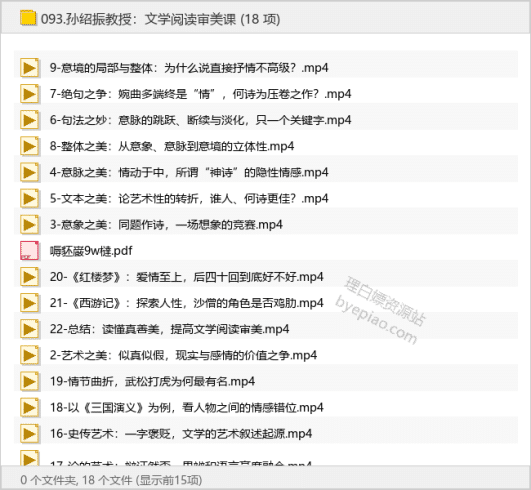Click video icon for 20-《红楼梦》
The width and height of the screenshot is (531, 490).
click(x=29, y=277)
